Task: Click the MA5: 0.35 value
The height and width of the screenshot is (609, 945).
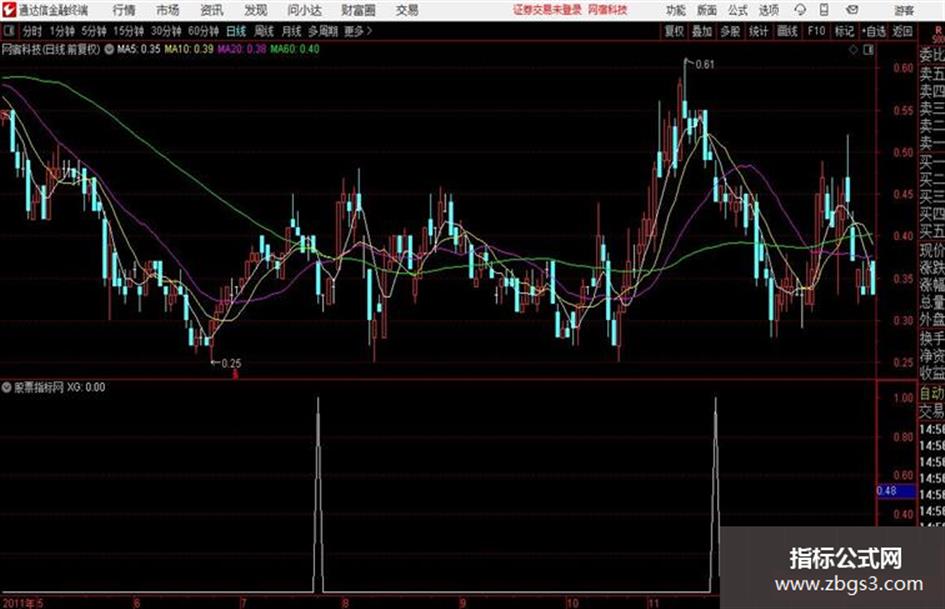Action: click(139, 49)
